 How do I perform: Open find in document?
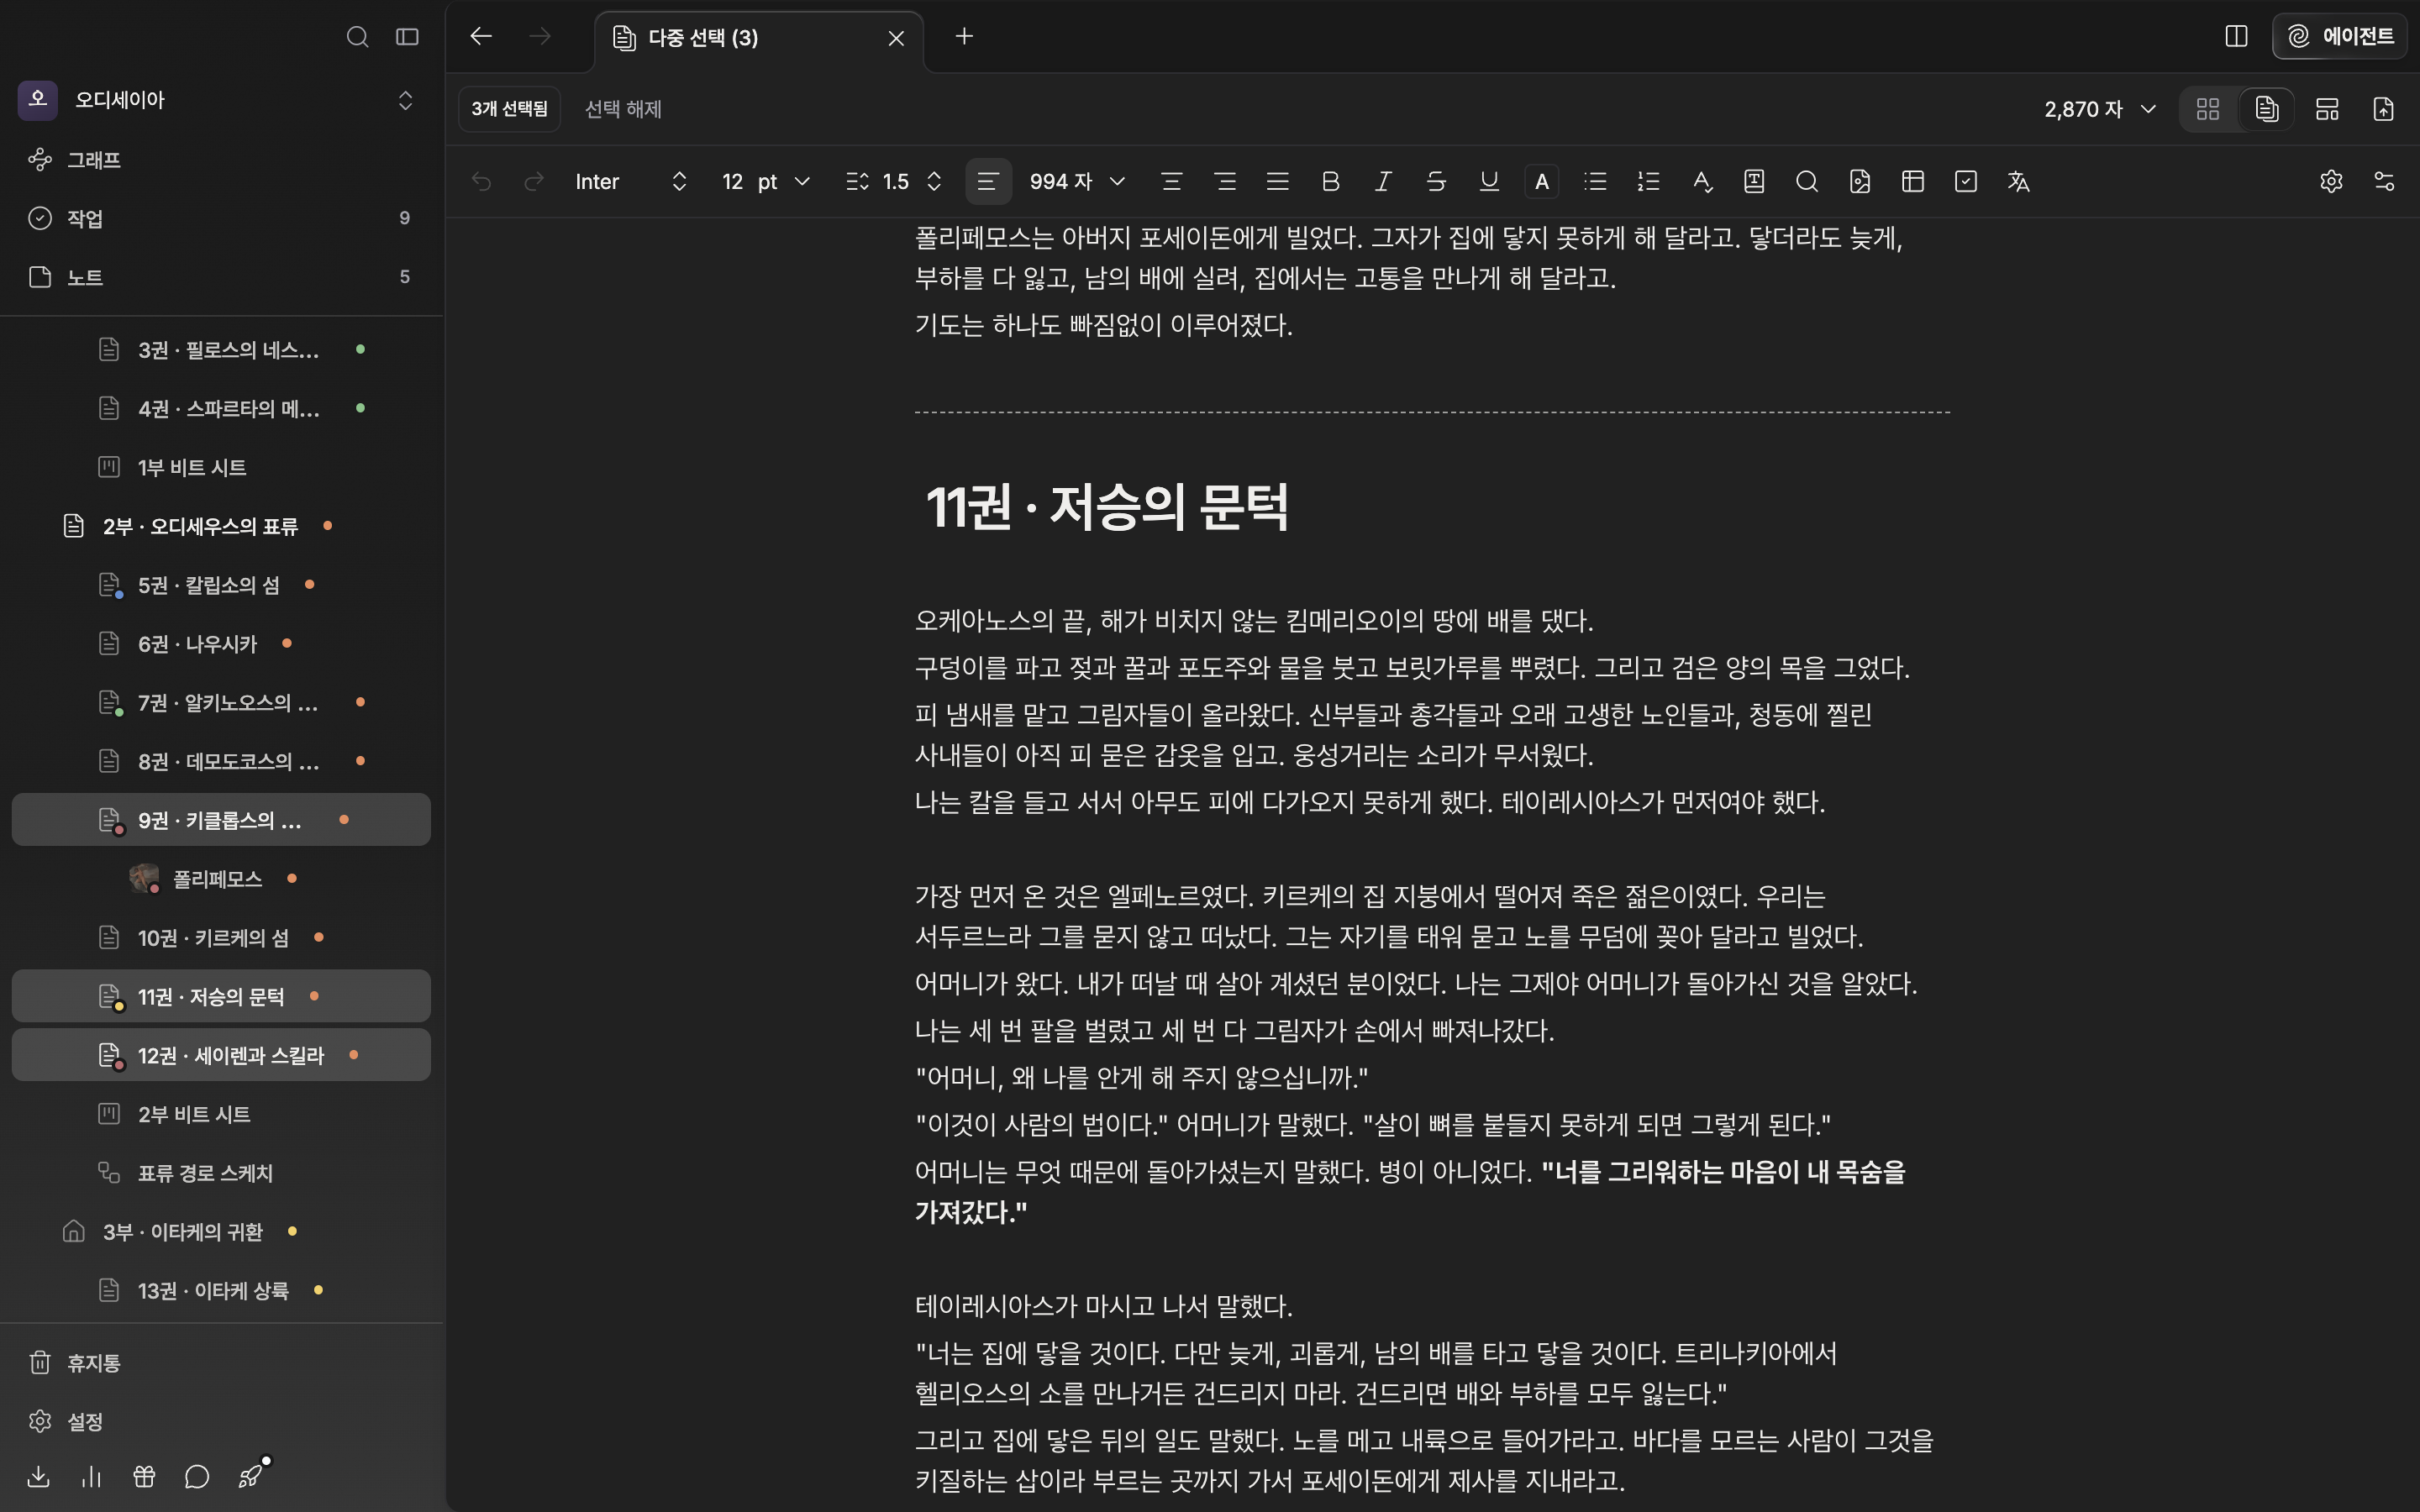[1807, 181]
